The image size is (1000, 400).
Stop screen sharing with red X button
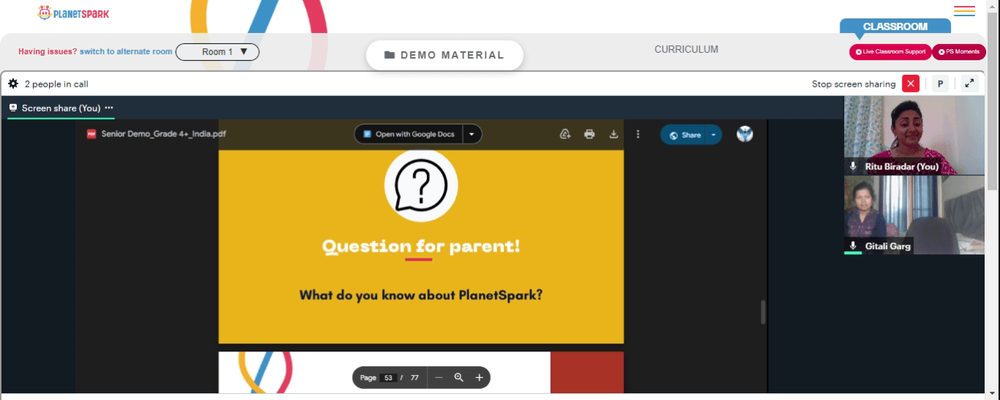tap(911, 84)
